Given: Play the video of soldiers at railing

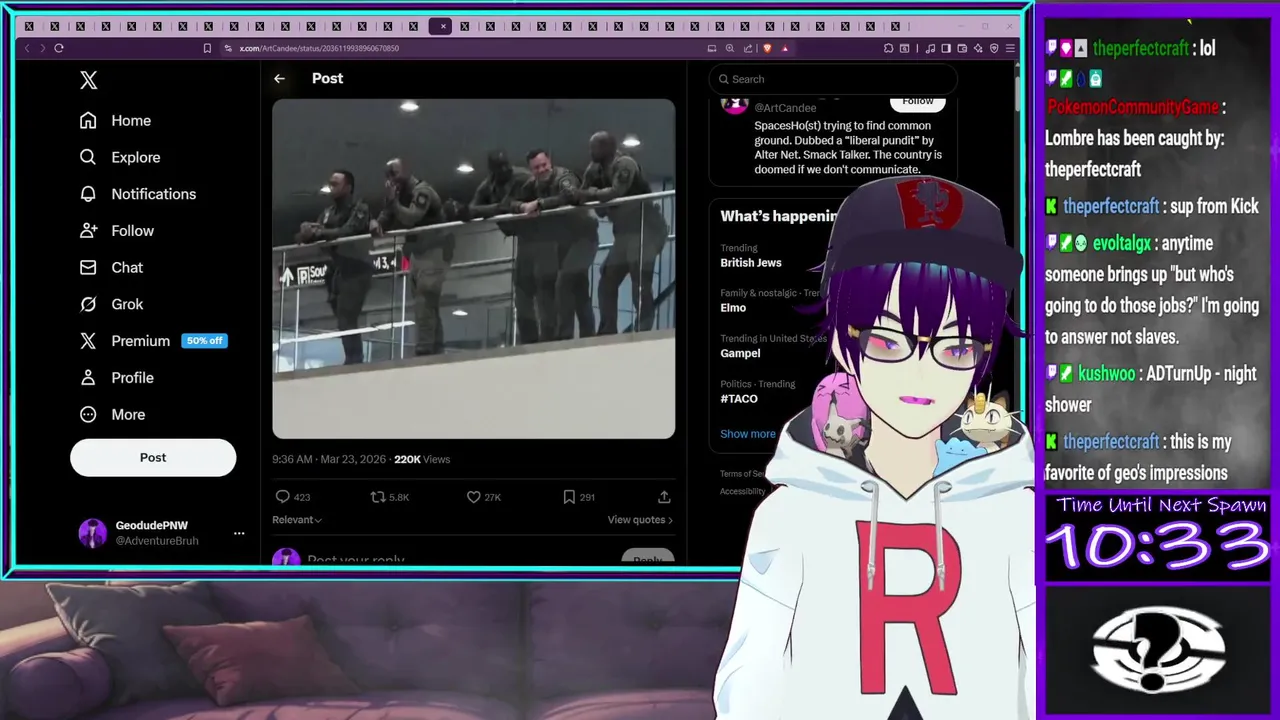Looking at the screenshot, I should click(x=474, y=268).
